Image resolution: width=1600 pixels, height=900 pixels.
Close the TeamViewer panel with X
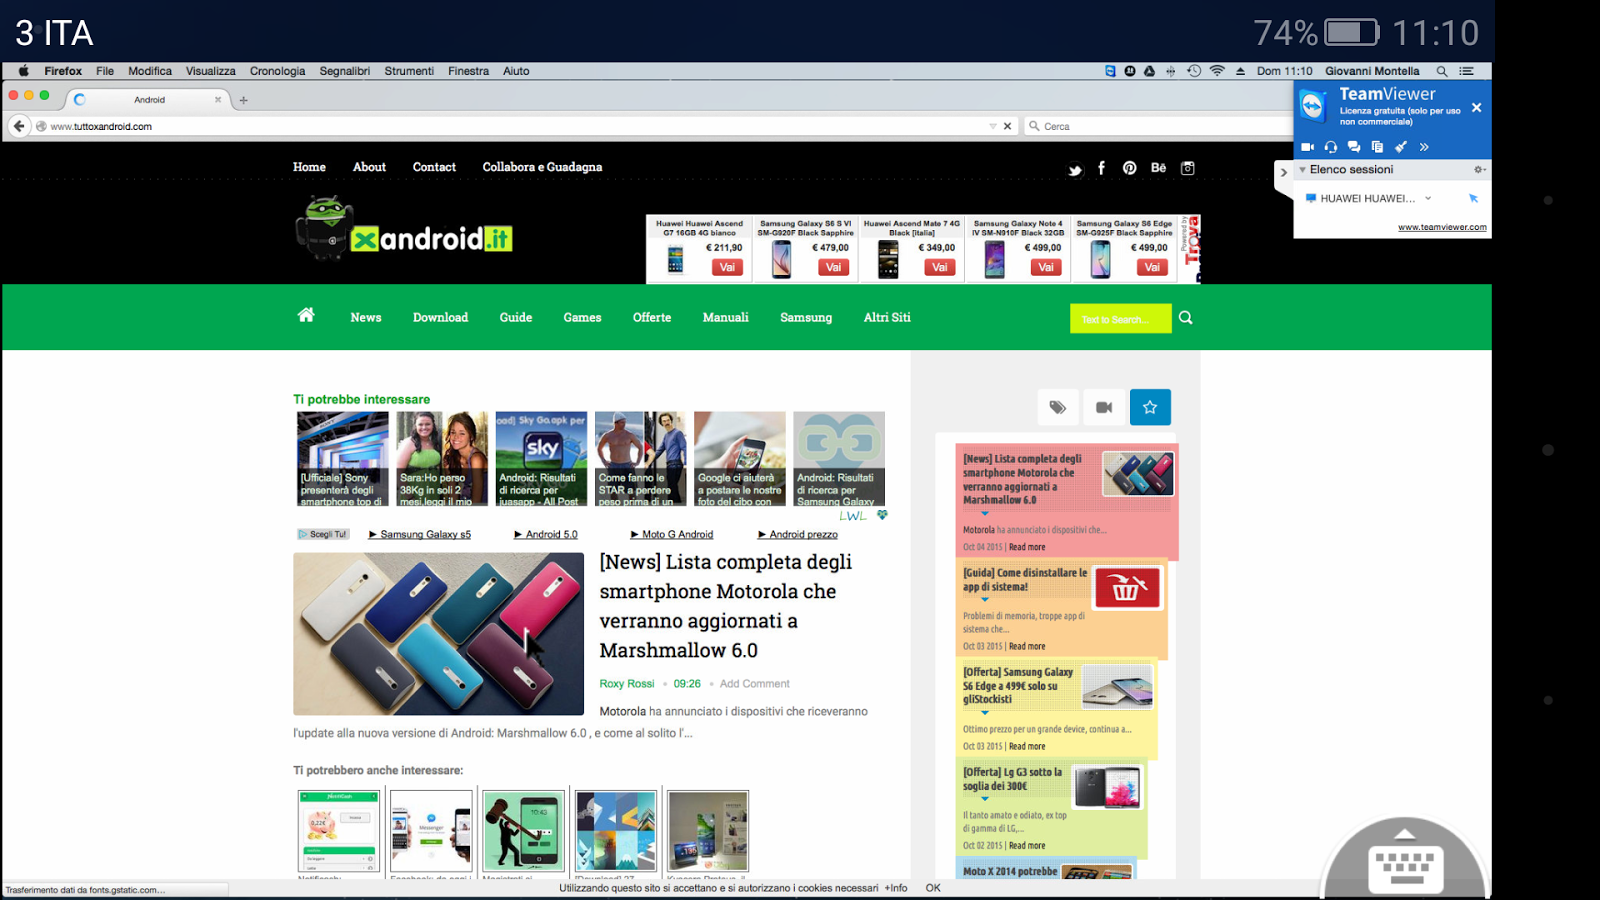coord(1476,108)
